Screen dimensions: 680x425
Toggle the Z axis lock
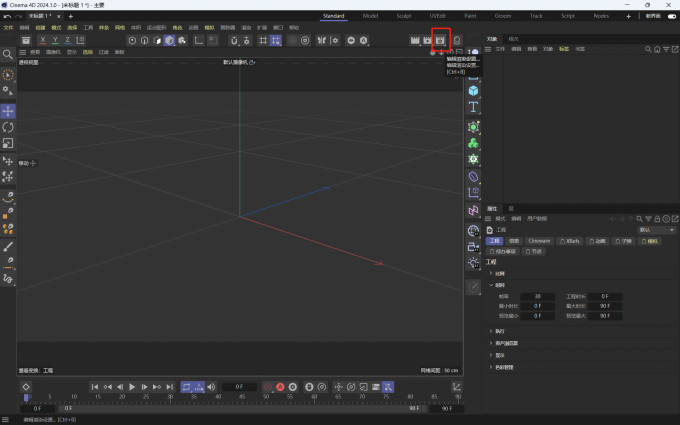tap(68, 40)
